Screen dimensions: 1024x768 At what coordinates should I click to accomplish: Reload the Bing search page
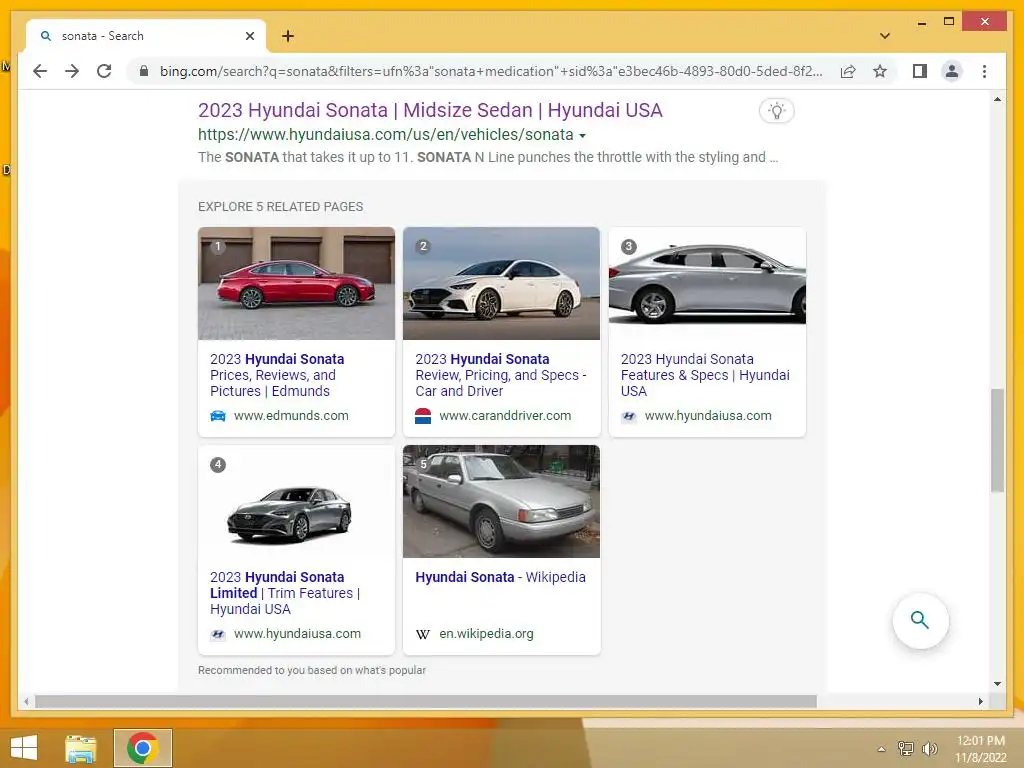coord(104,71)
